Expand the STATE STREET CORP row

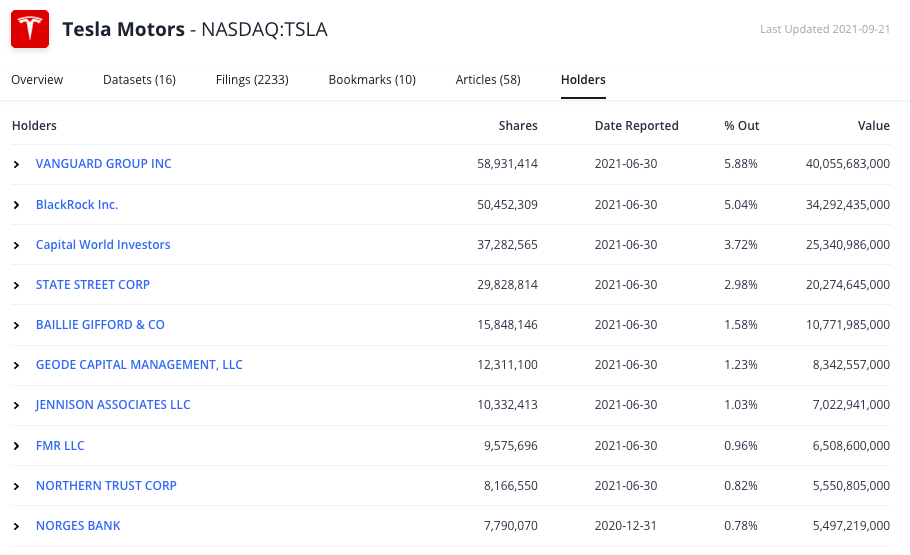coord(16,285)
